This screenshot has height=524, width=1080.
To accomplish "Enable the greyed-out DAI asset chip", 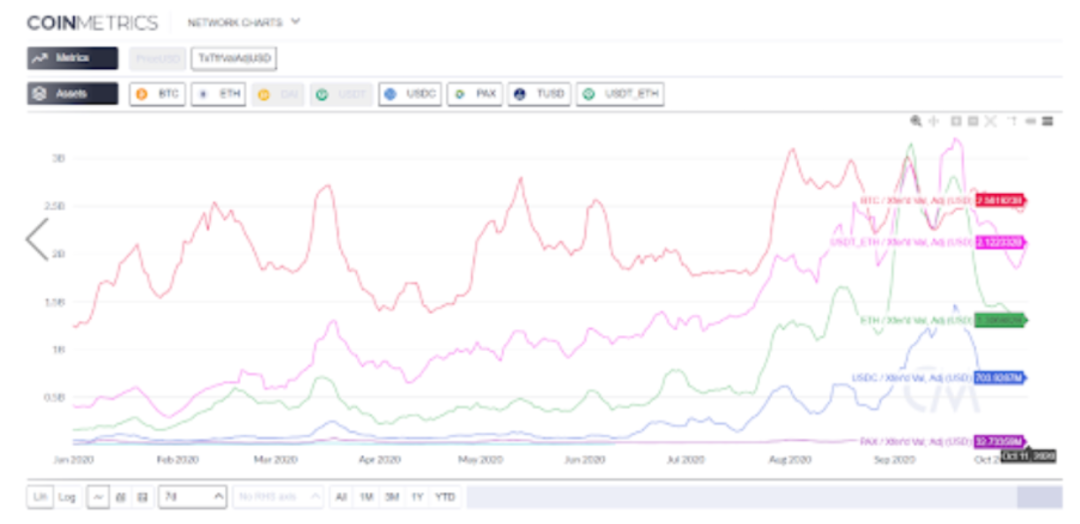I will pos(278,94).
